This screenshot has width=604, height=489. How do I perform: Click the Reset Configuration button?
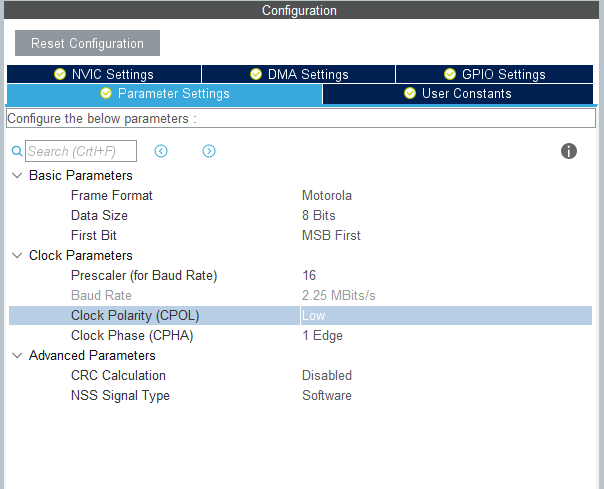coord(87,43)
